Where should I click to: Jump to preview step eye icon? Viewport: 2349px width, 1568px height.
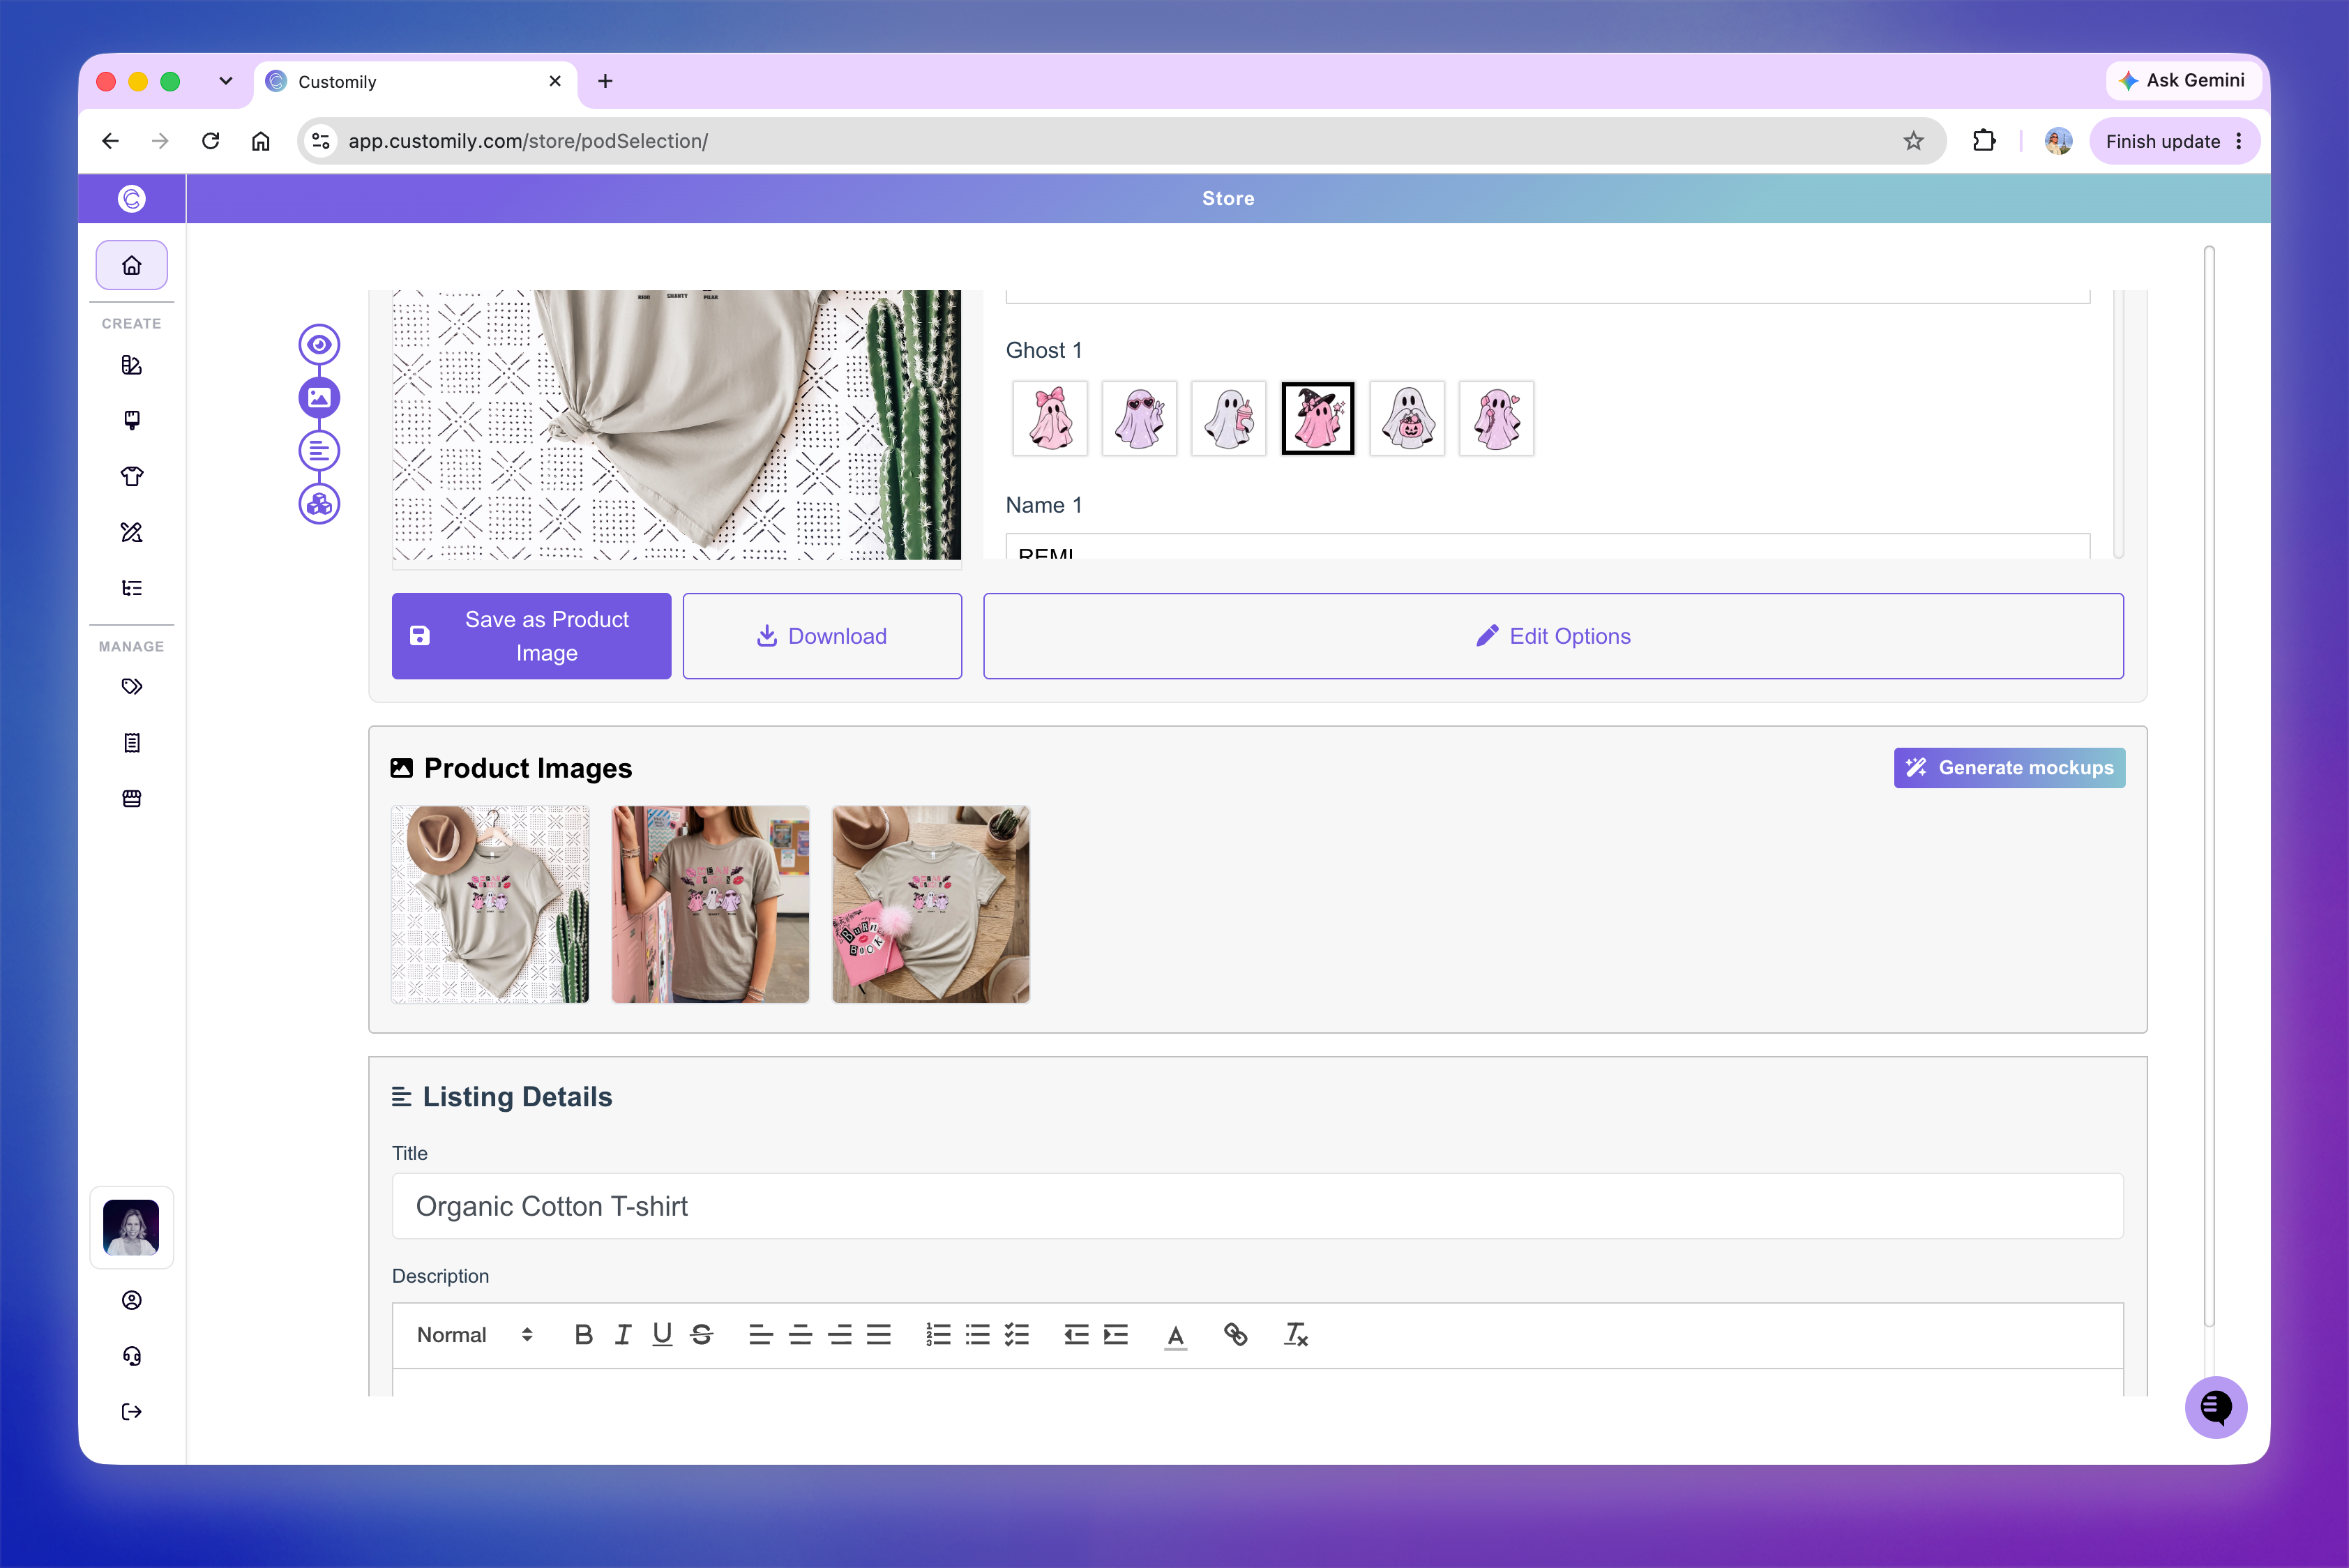point(319,344)
